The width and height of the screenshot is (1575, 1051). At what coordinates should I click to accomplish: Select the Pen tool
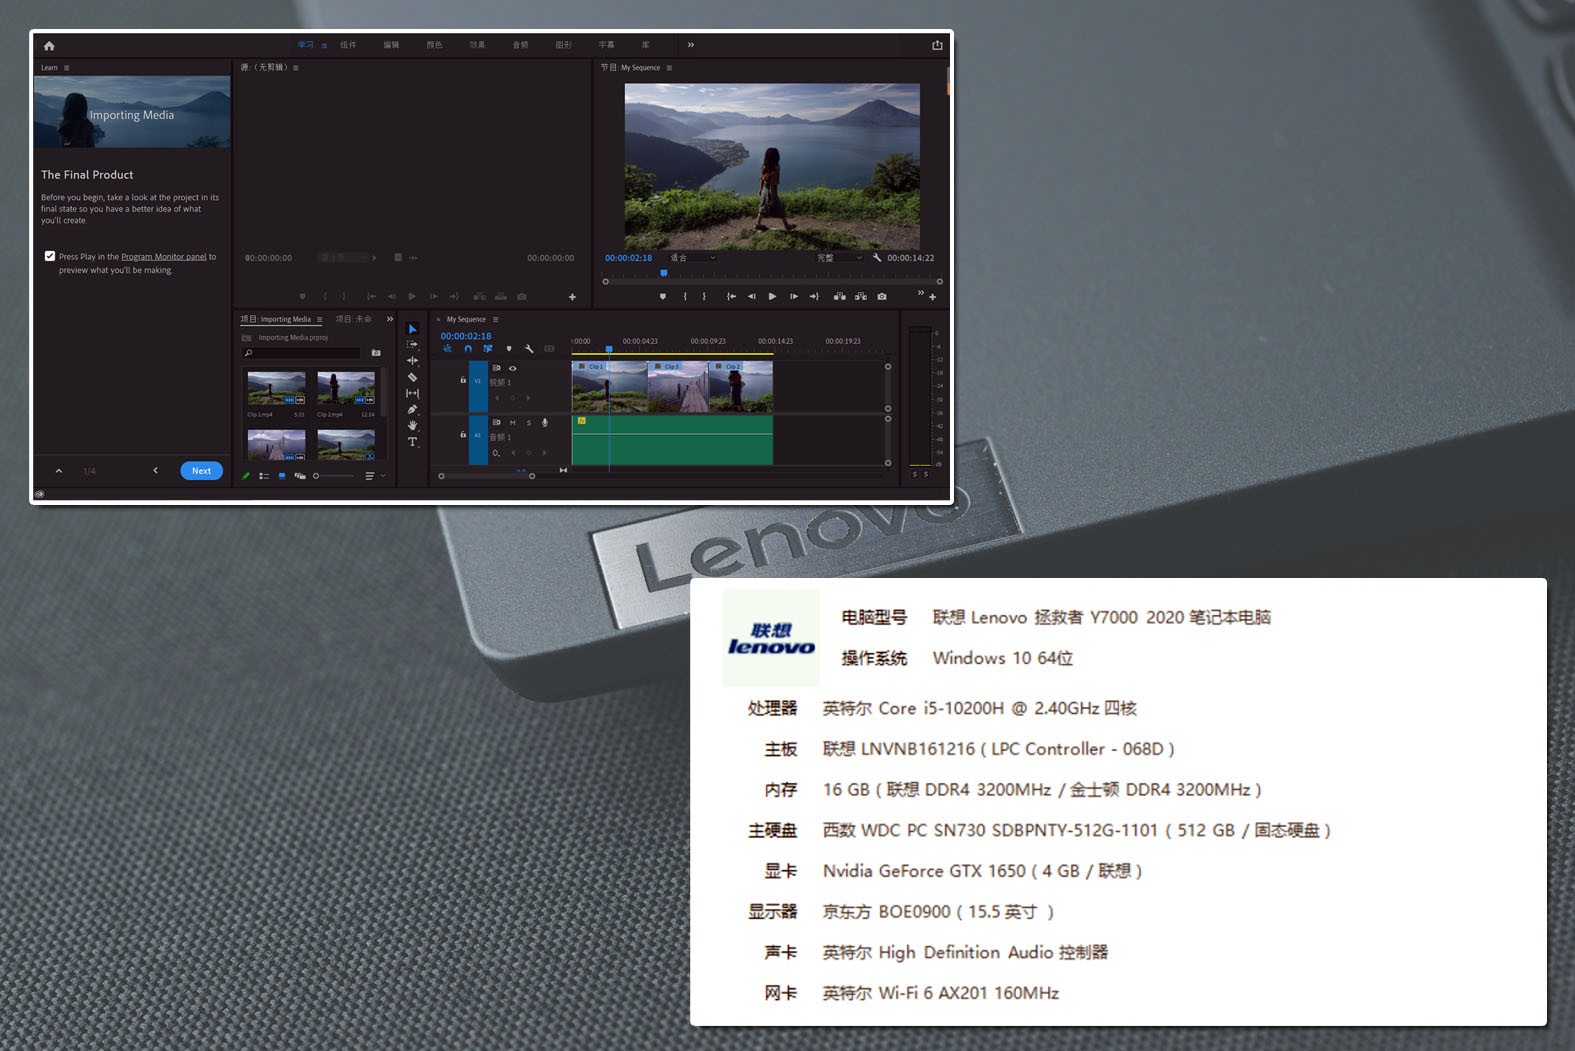tap(412, 409)
